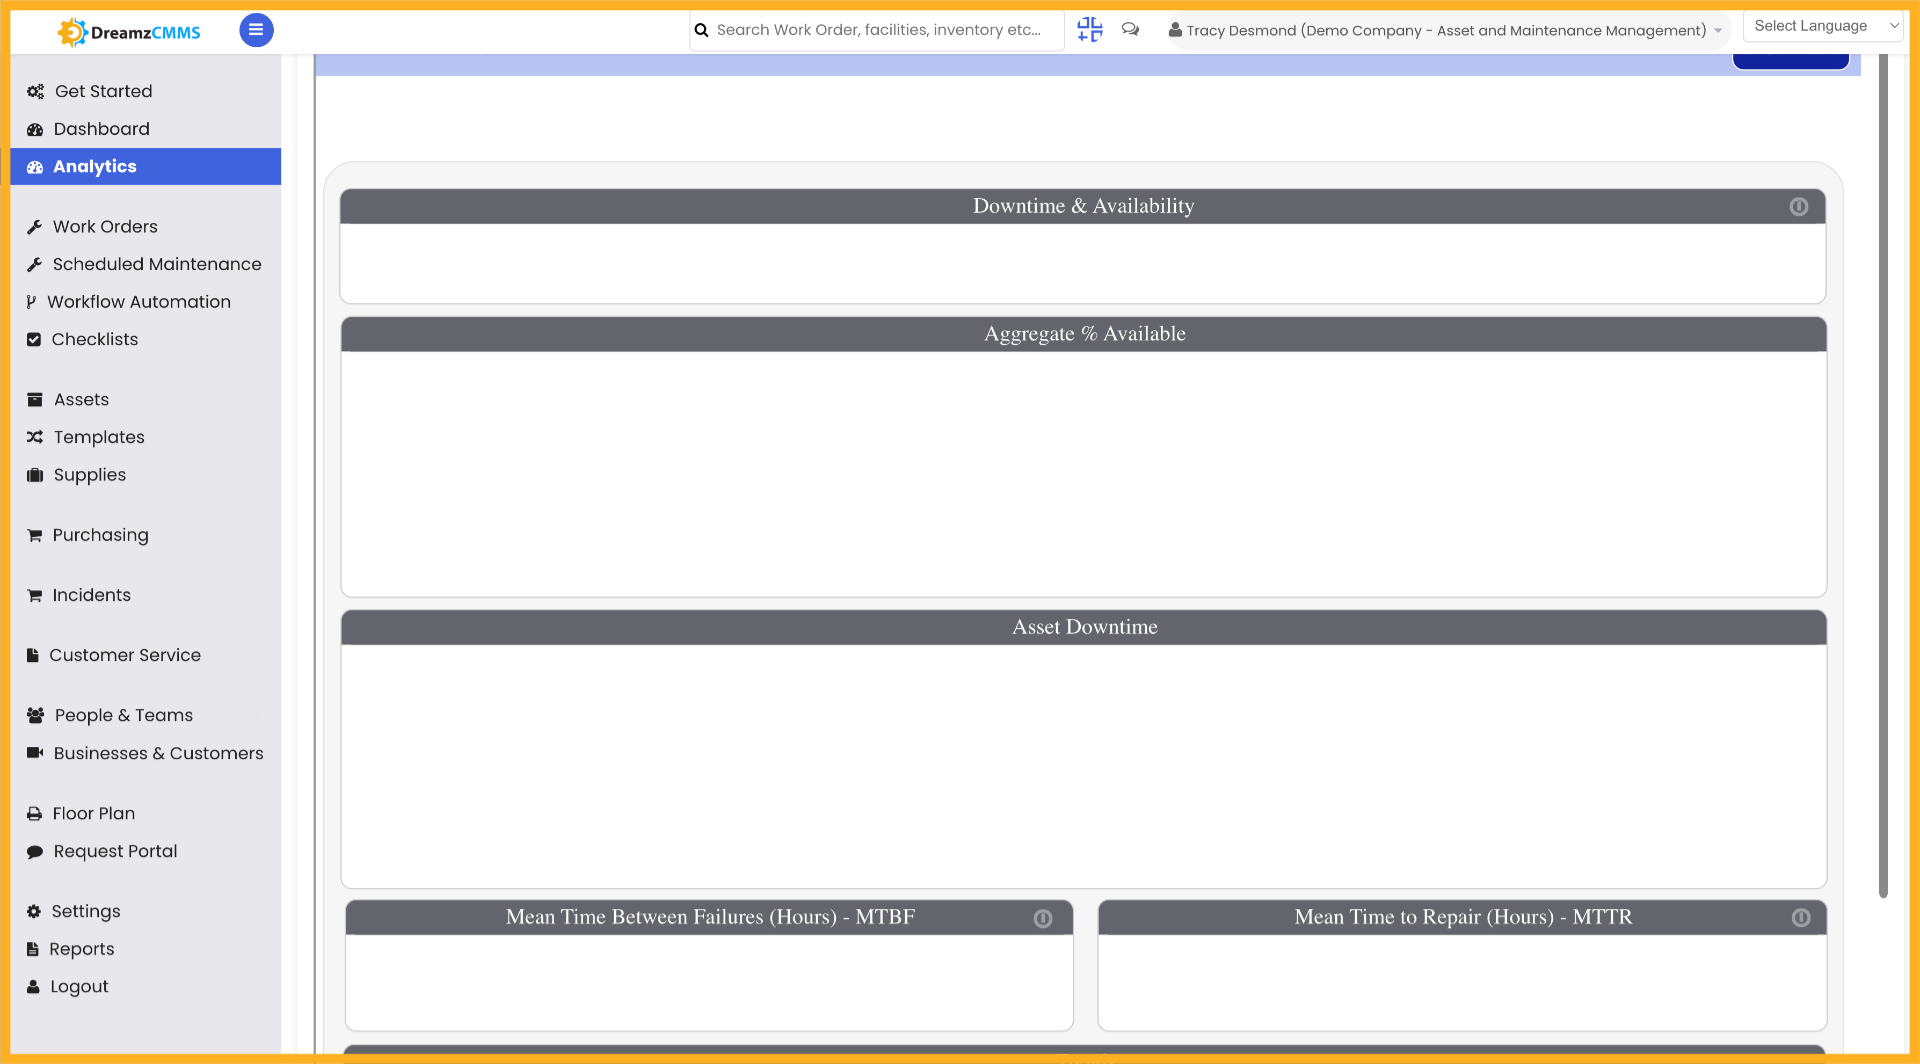The width and height of the screenshot is (1920, 1064).
Task: Toggle the MTTR panel info icon
Action: [1802, 917]
